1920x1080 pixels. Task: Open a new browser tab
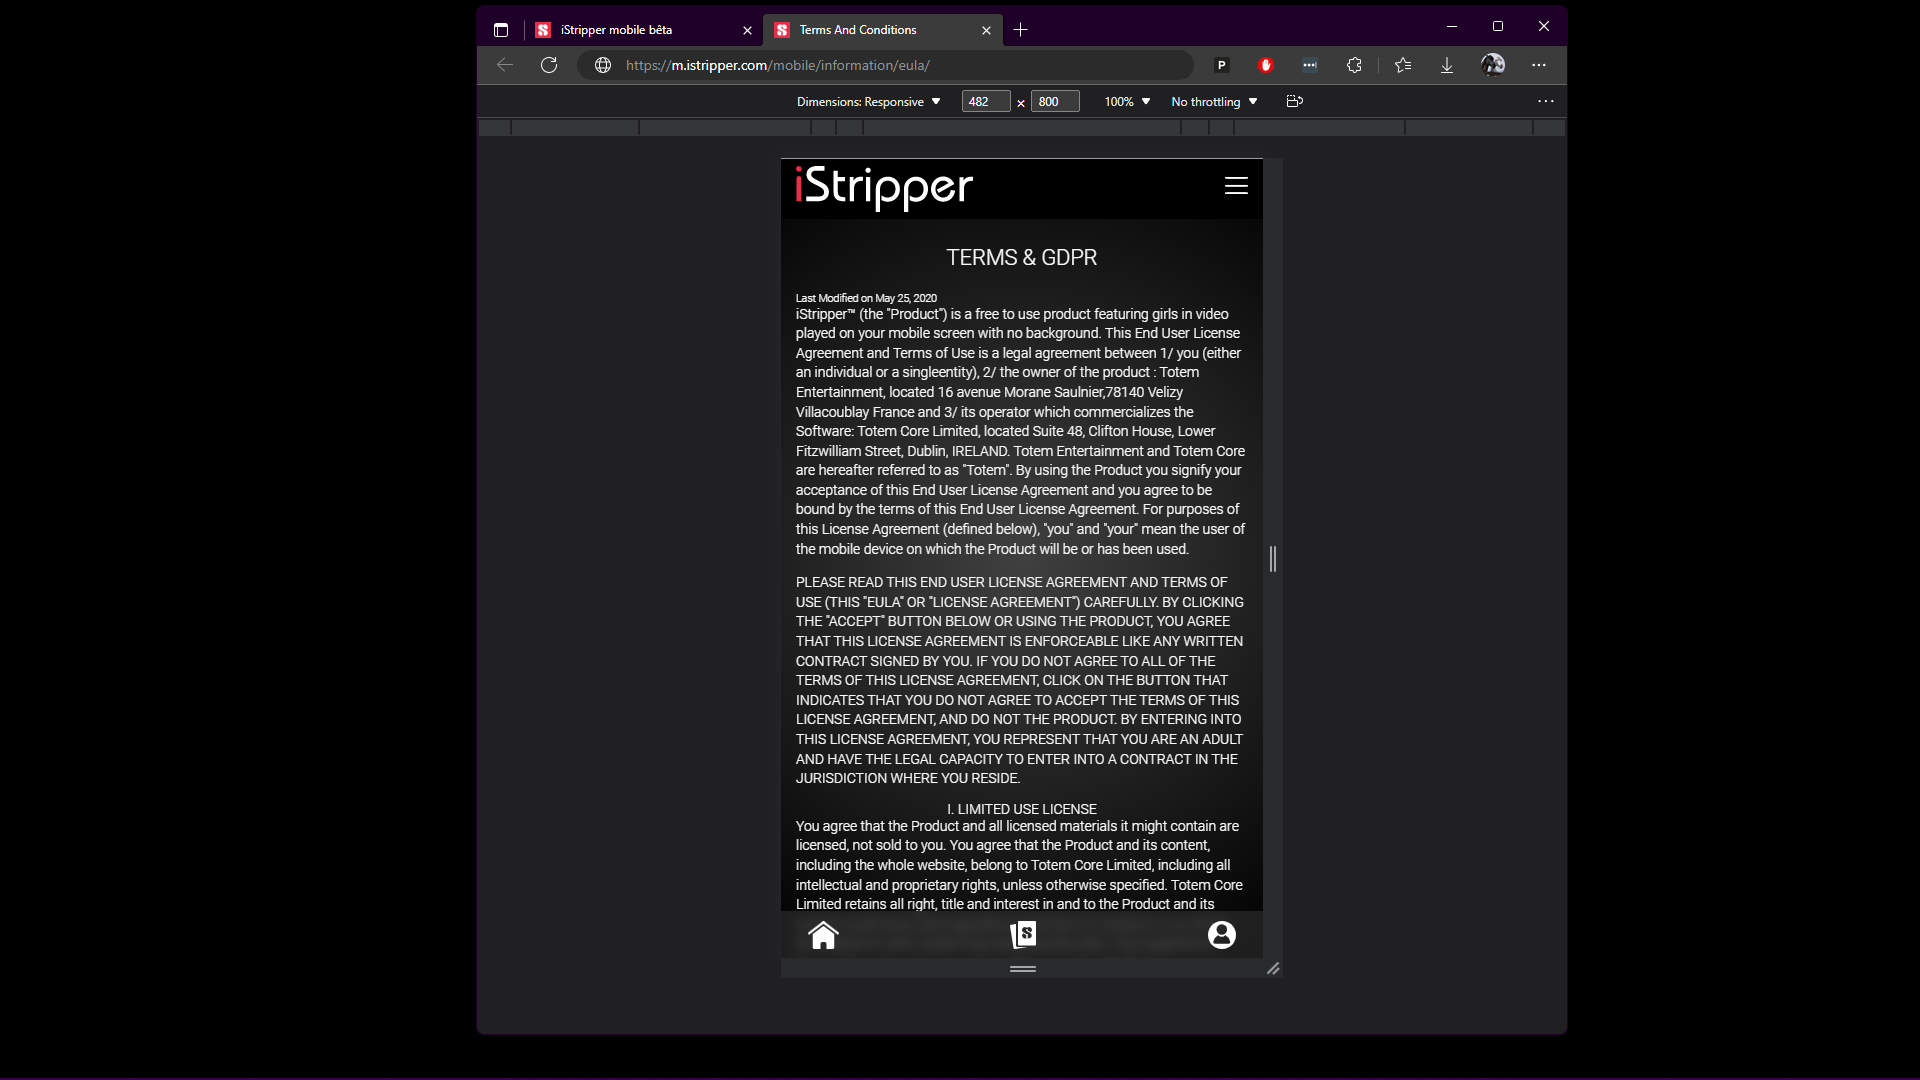click(1020, 30)
